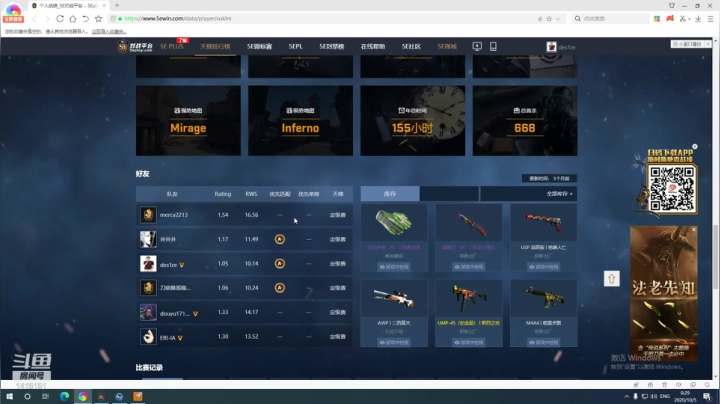720x404 pixels.
Task: Click the desktop client download icon
Action: click(477, 46)
